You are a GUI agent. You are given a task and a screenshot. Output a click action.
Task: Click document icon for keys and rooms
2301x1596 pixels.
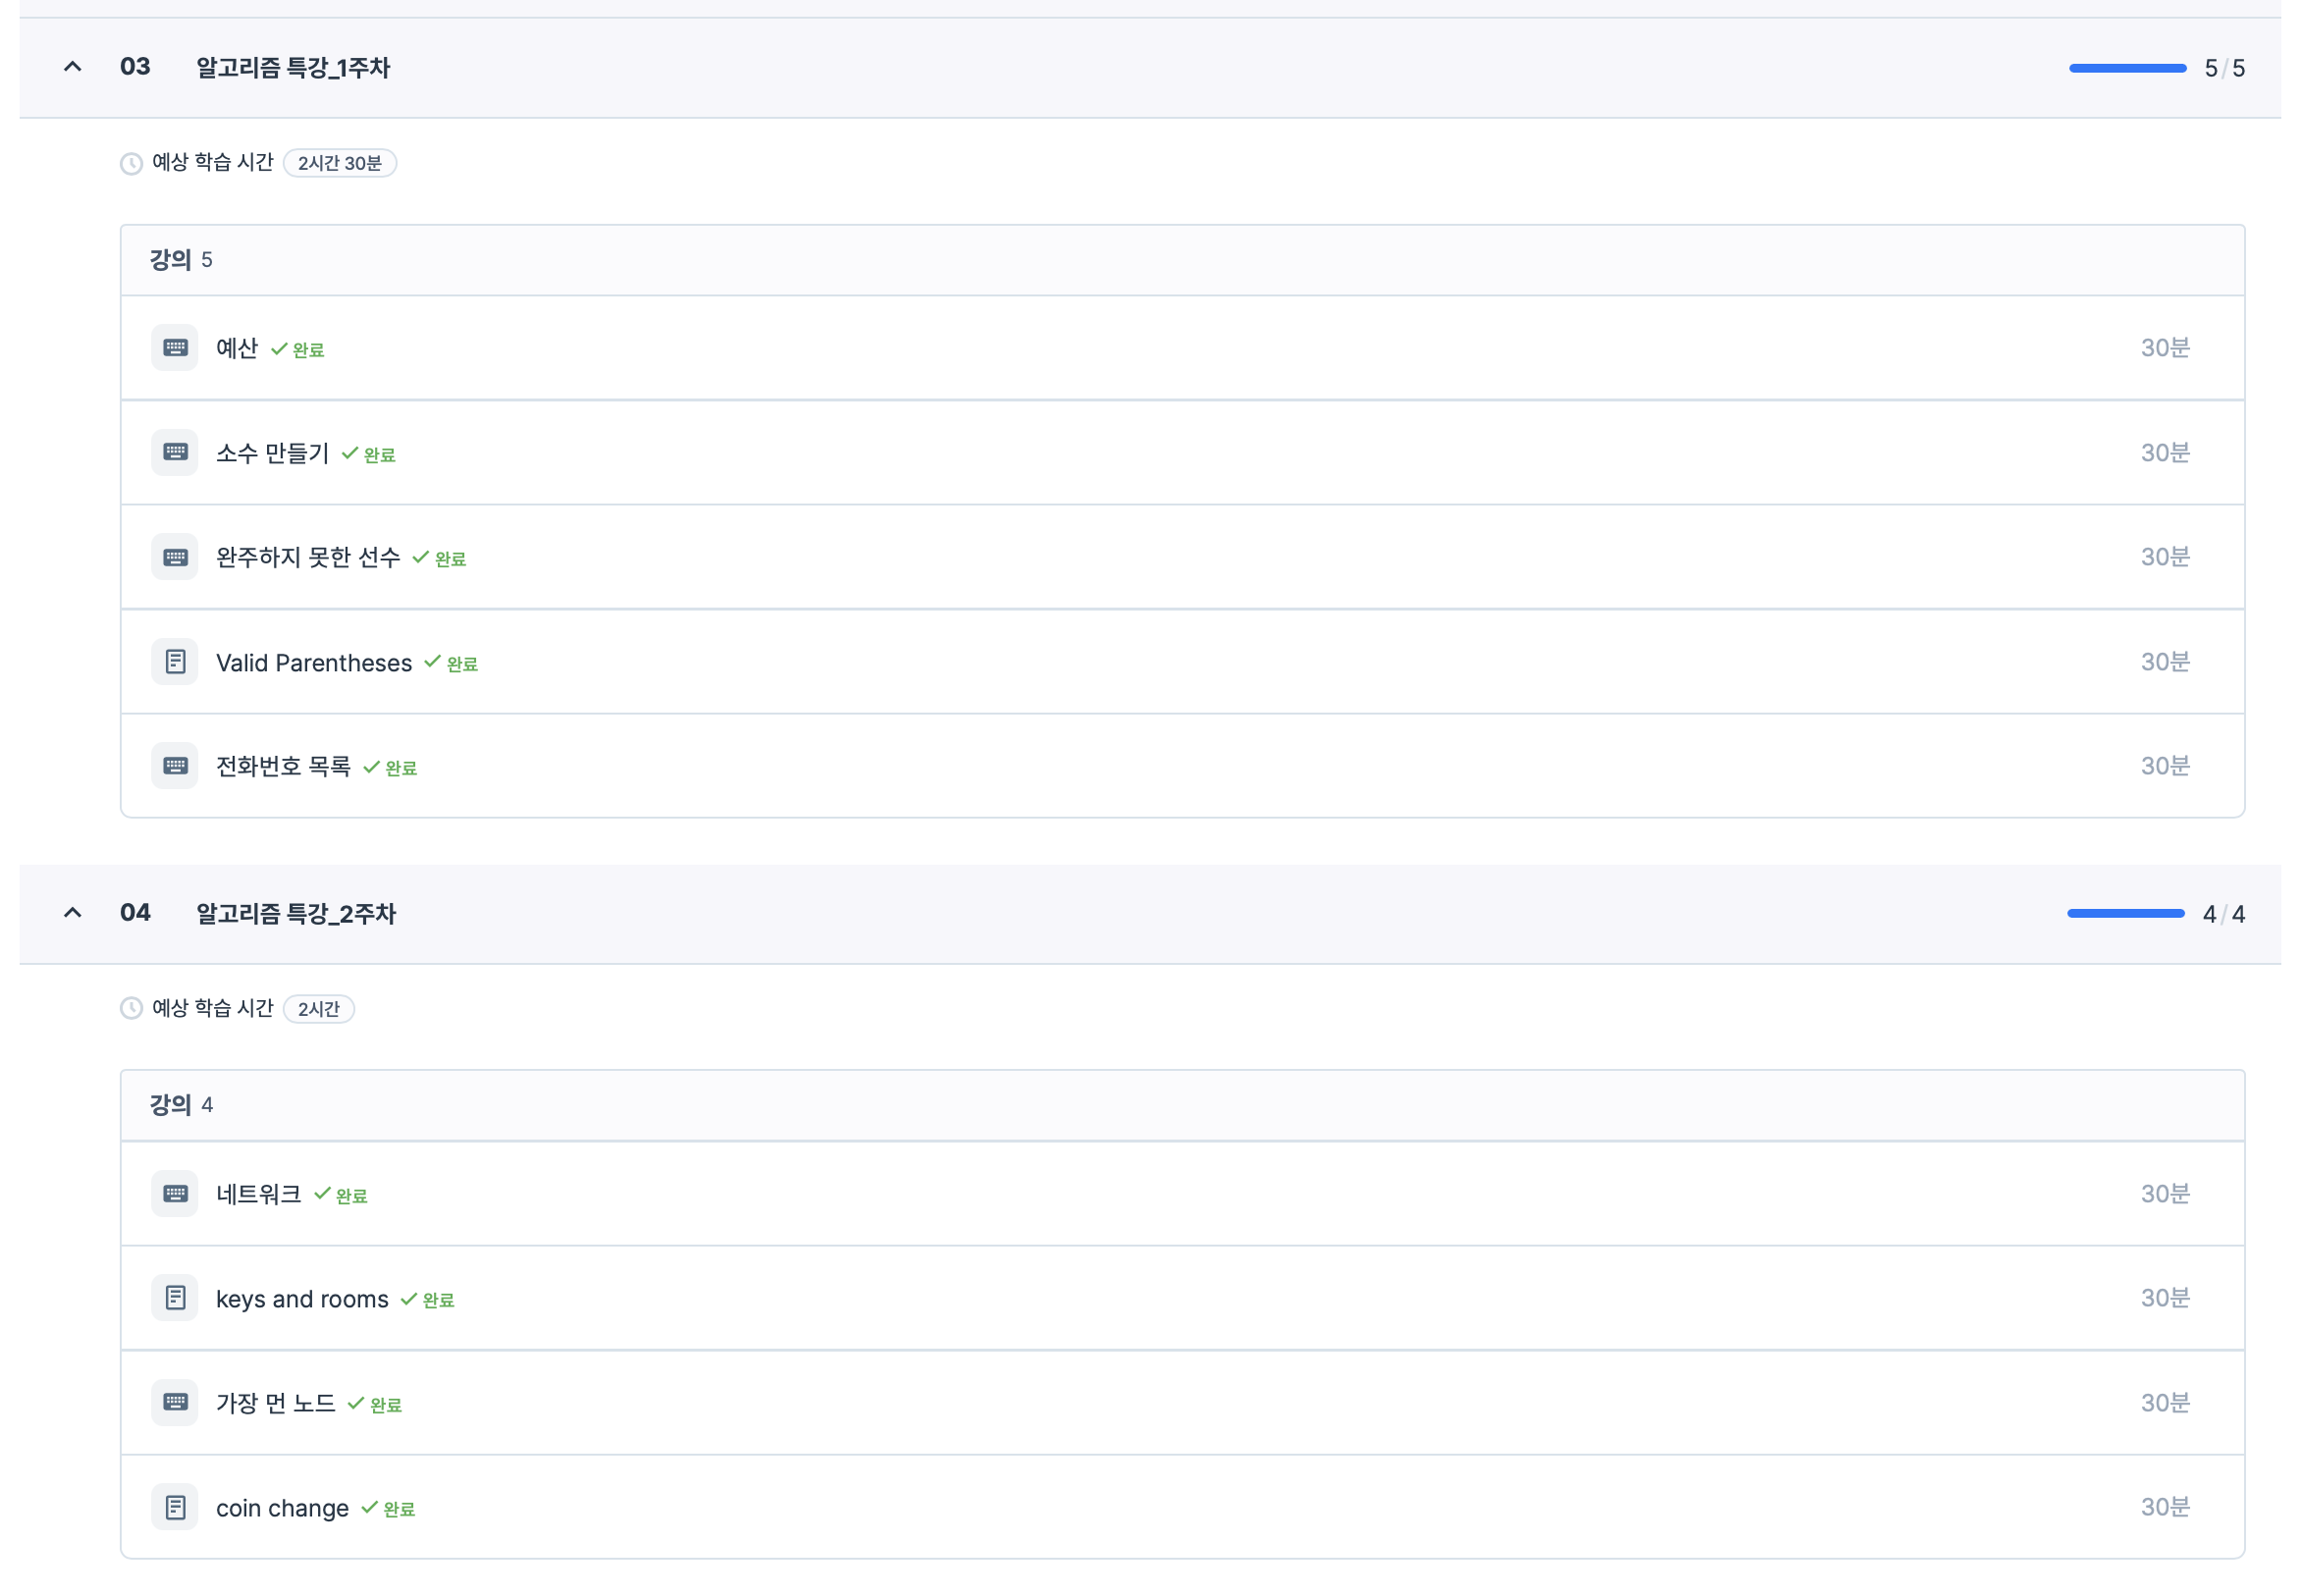point(175,1298)
